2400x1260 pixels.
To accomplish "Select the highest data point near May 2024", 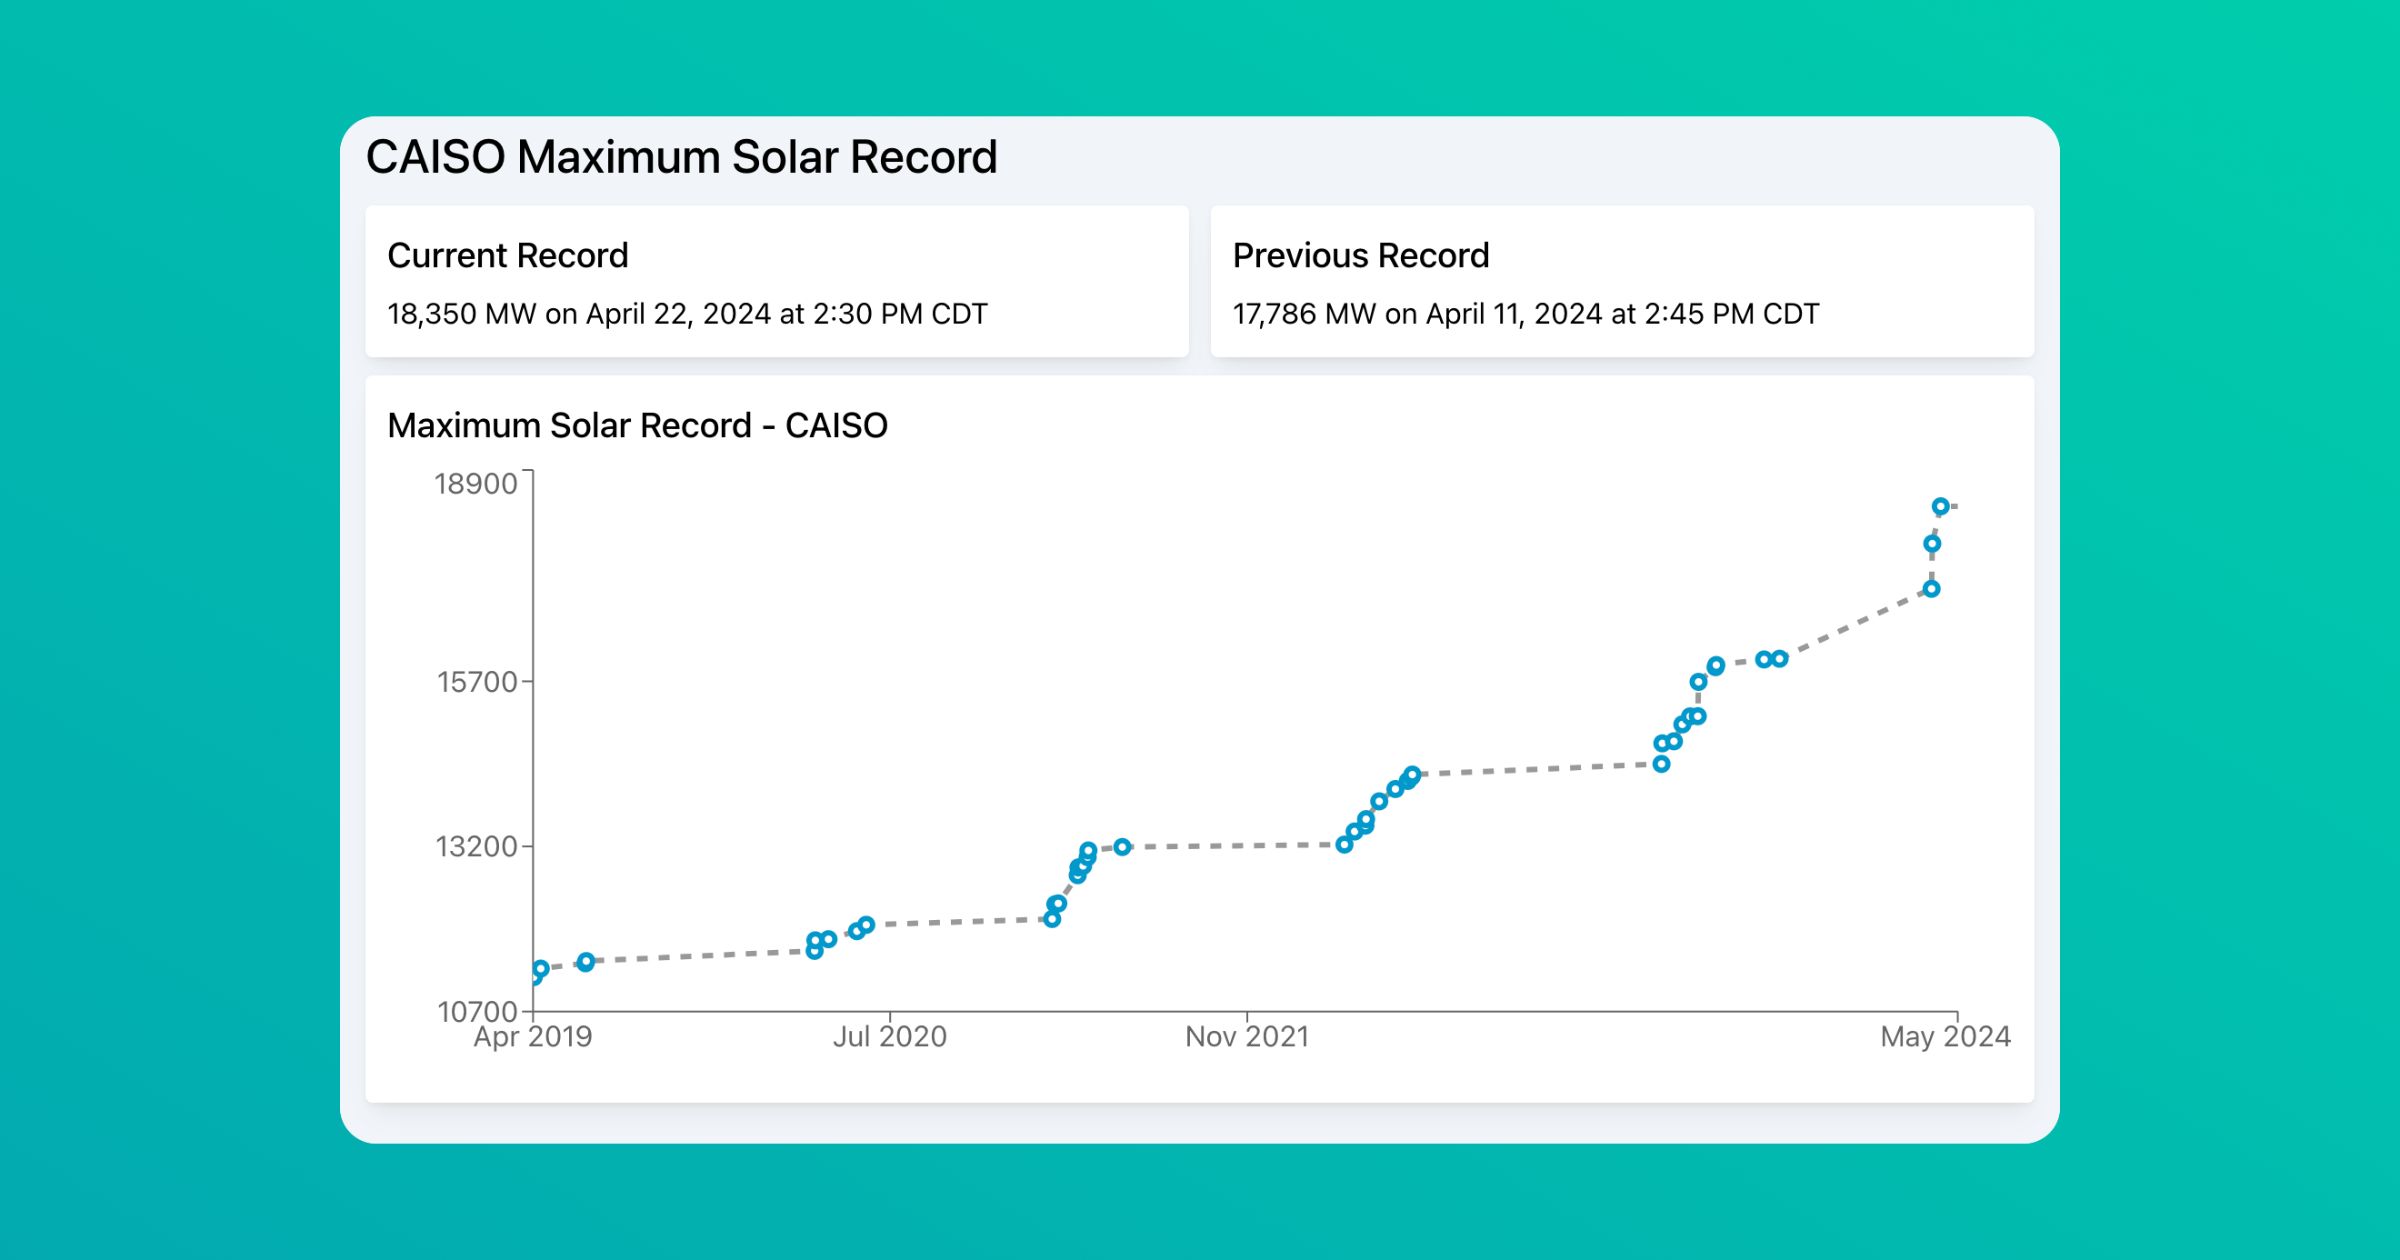I will [1938, 506].
